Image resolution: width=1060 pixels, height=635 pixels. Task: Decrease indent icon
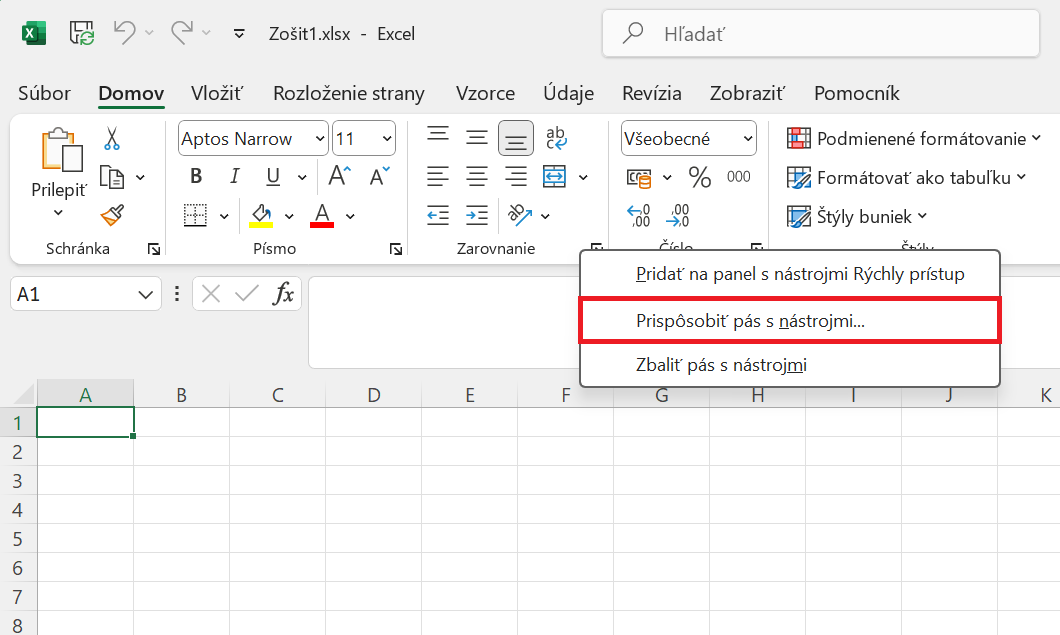(x=437, y=216)
